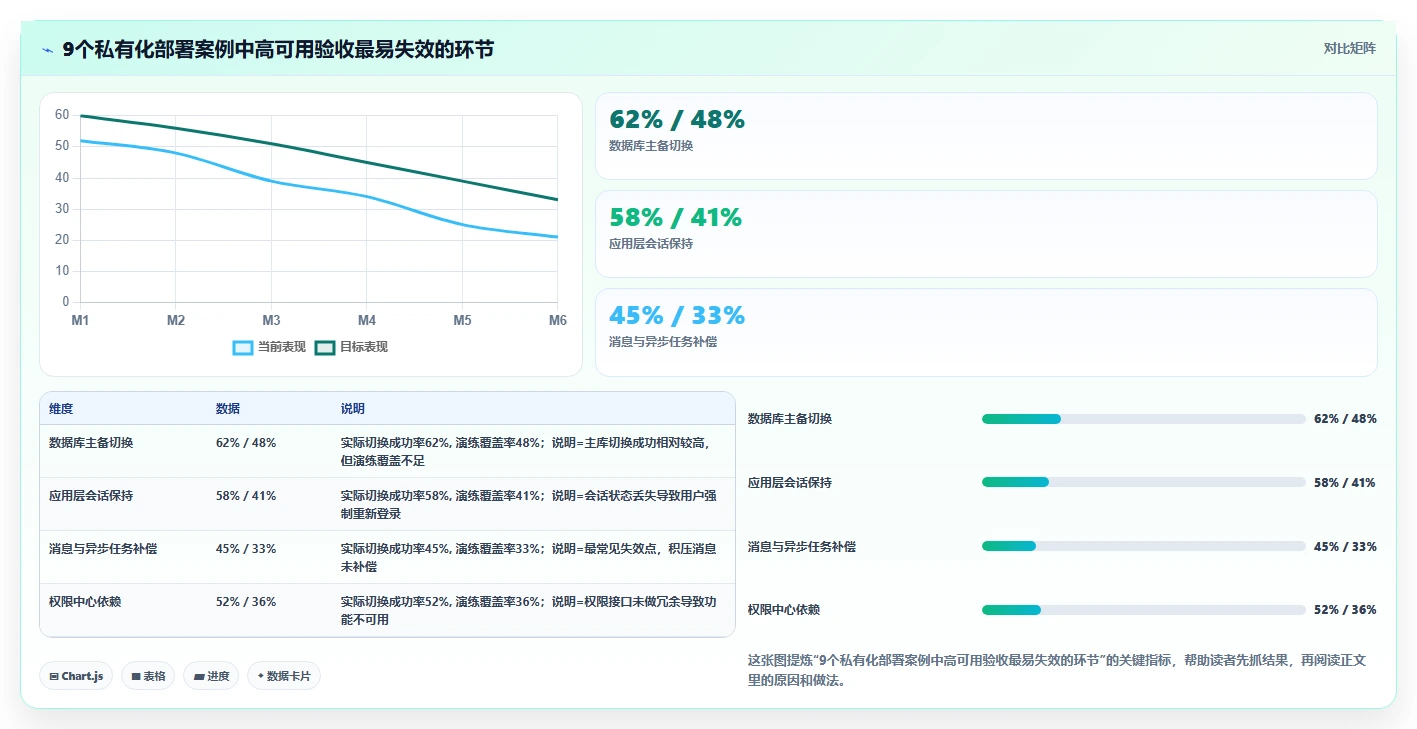The image size is (1417, 729).
Task: Click the M5 axis label on chart
Action: pyautogui.click(x=462, y=320)
